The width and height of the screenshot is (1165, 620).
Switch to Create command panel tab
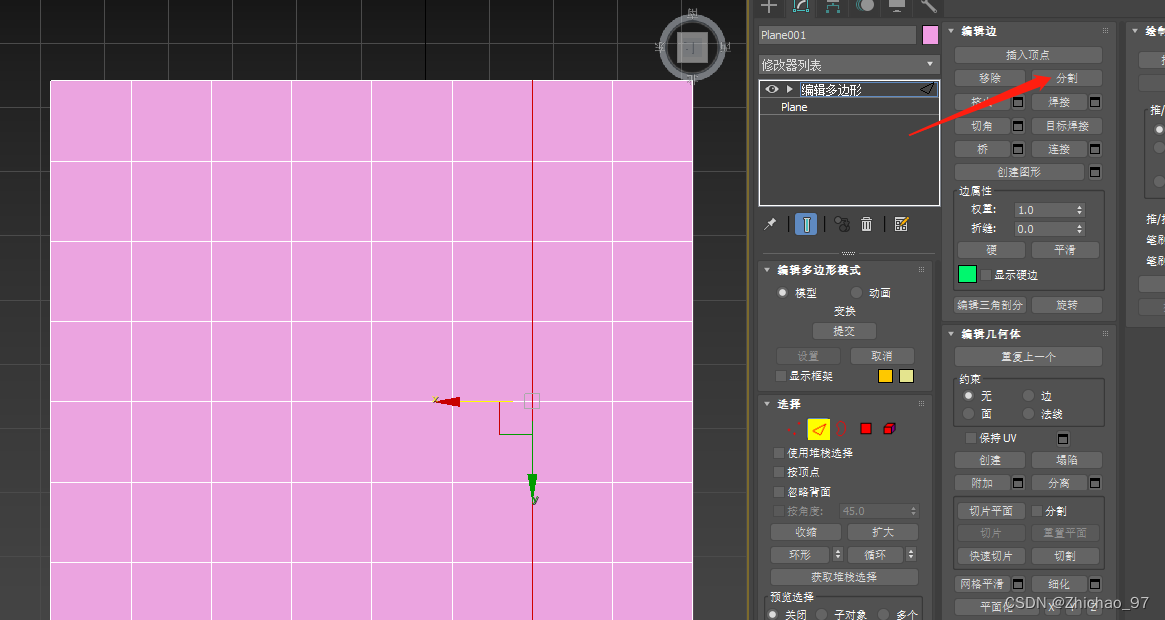point(769,6)
